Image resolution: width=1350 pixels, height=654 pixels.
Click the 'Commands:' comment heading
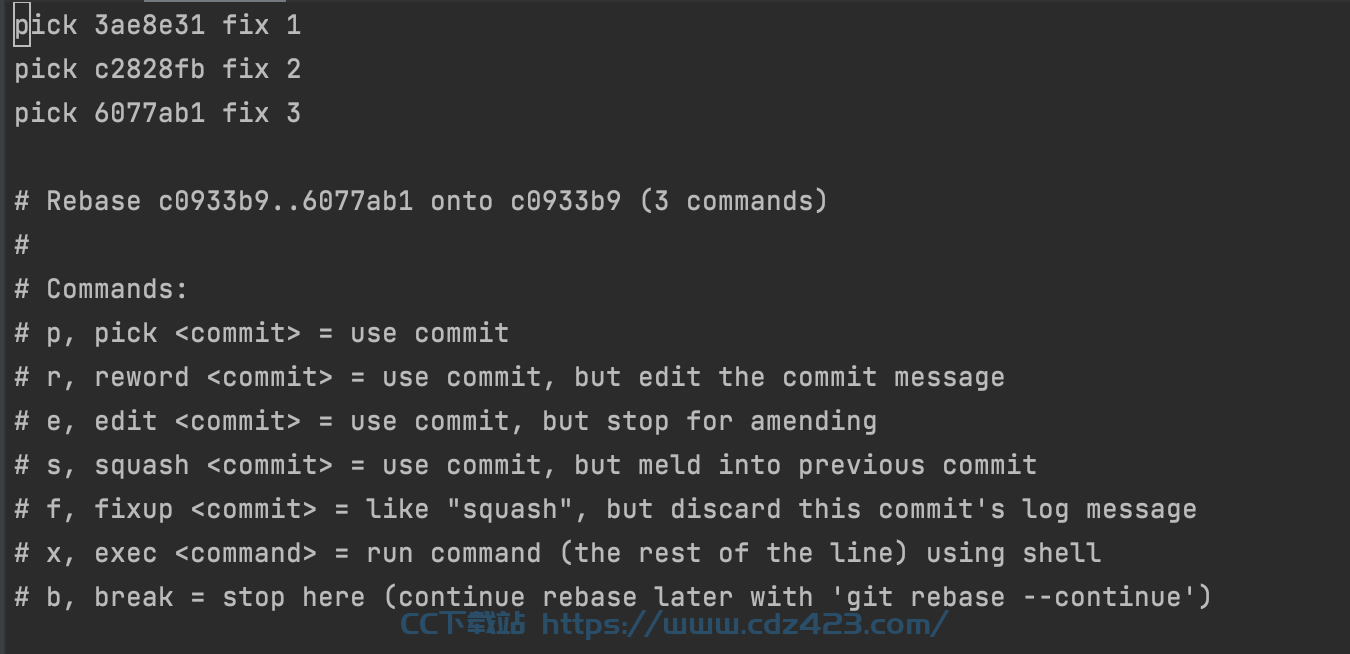[118, 289]
